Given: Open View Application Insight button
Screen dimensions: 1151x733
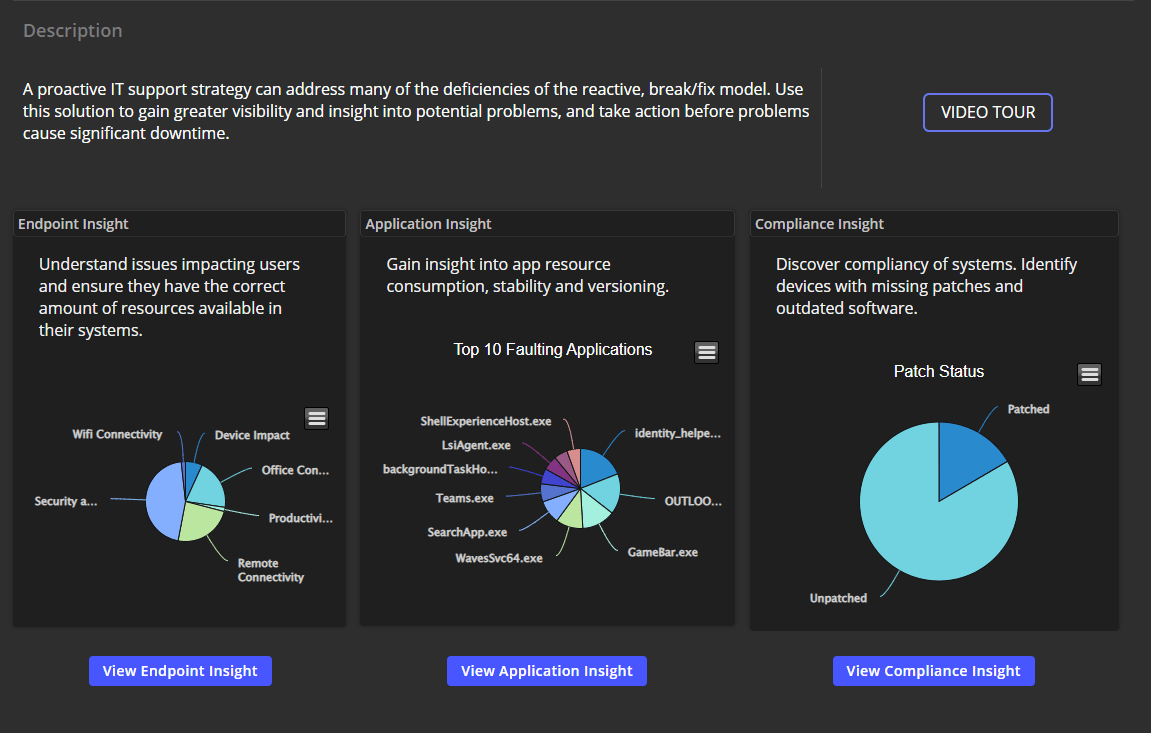Looking at the screenshot, I should (x=547, y=671).
